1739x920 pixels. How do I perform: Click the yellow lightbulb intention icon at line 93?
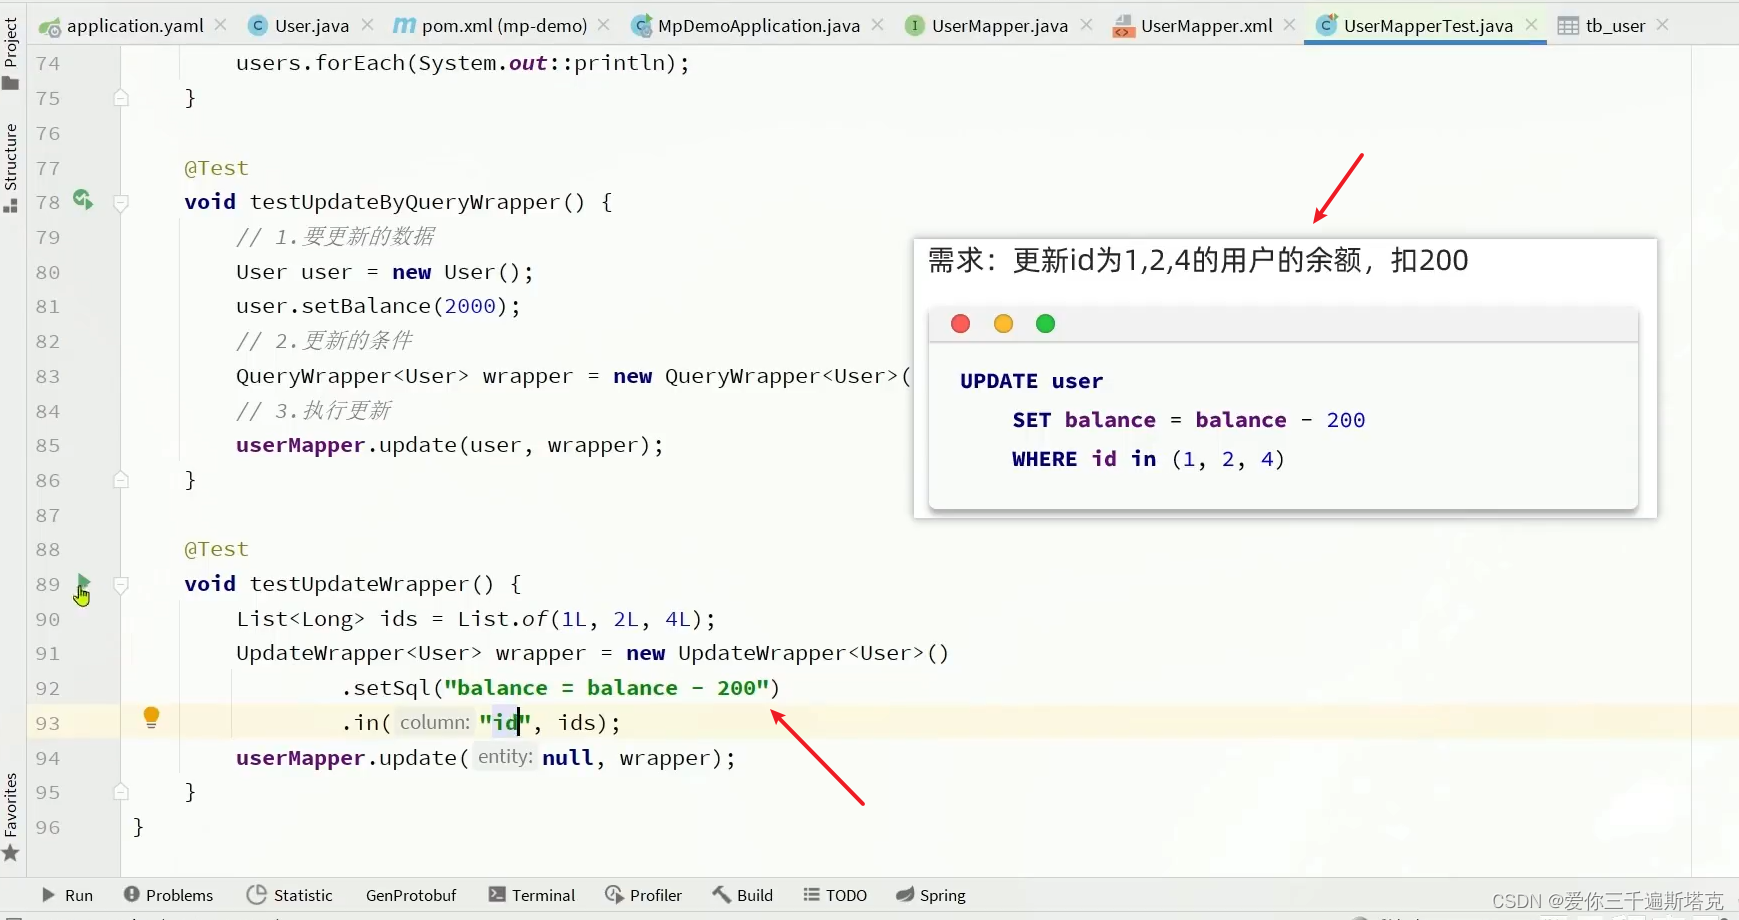click(x=151, y=717)
